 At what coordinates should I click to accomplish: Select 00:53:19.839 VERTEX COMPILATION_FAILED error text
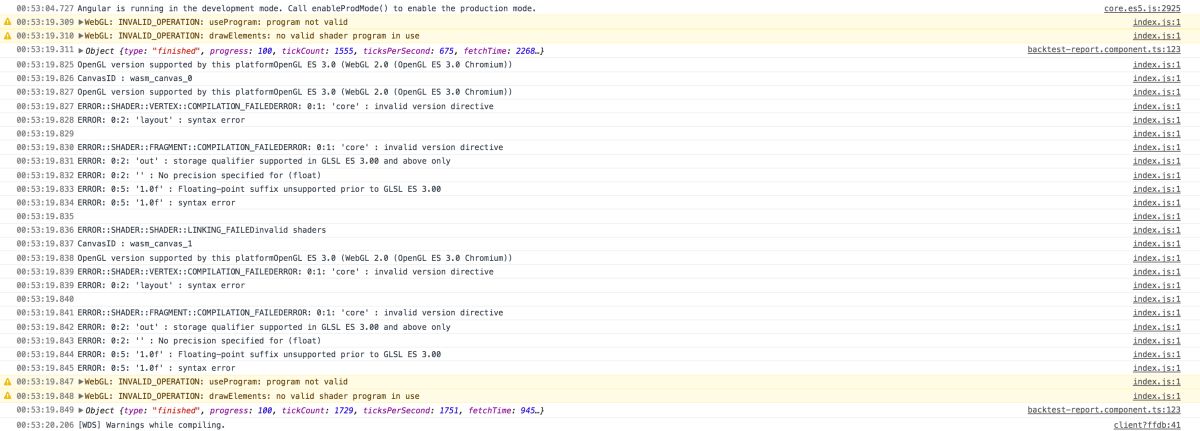285,271
